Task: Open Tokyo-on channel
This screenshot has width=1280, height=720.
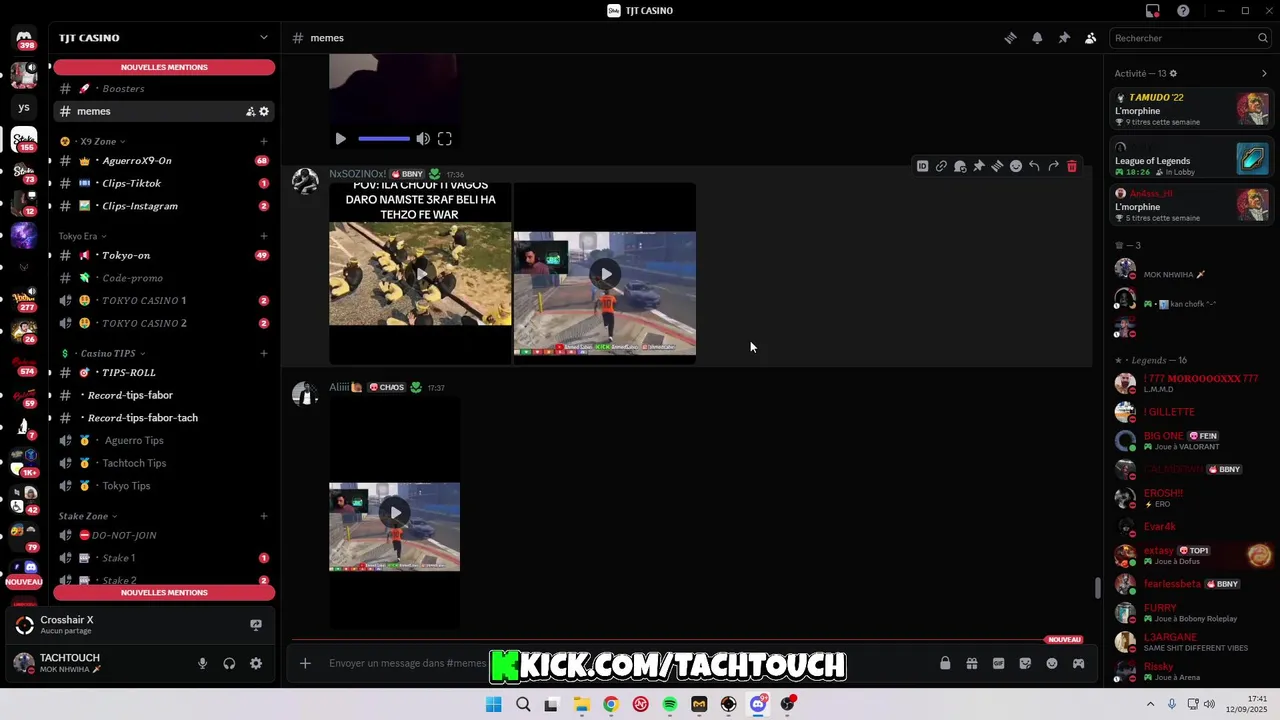Action: 164,255
